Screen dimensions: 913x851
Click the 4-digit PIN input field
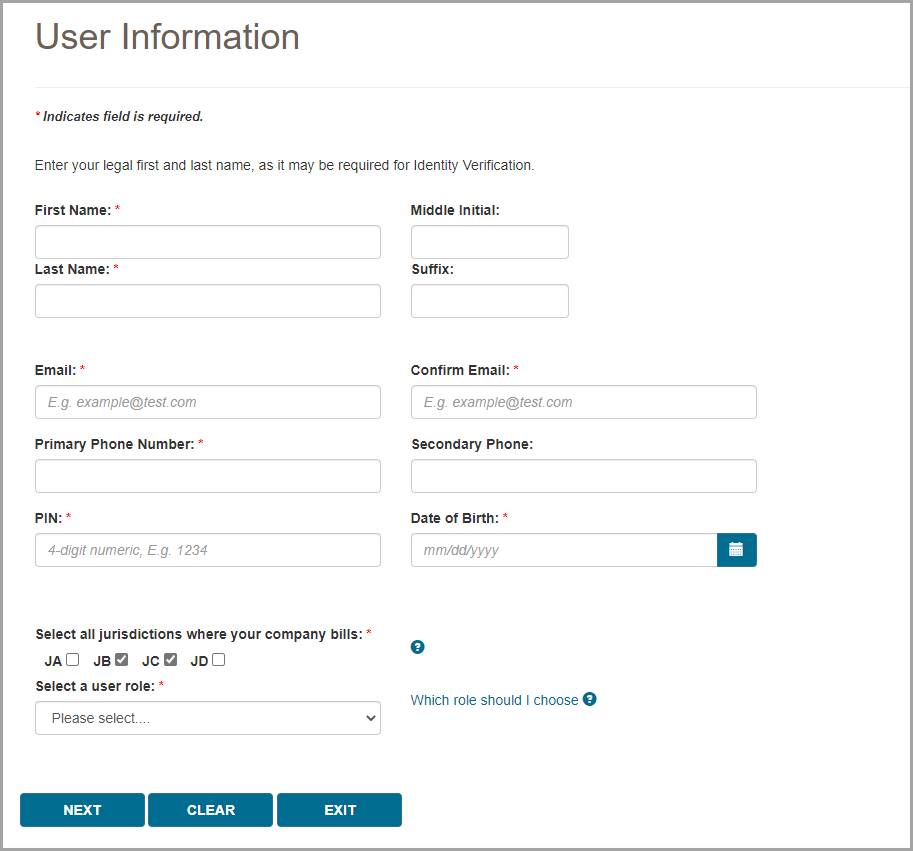pos(208,550)
